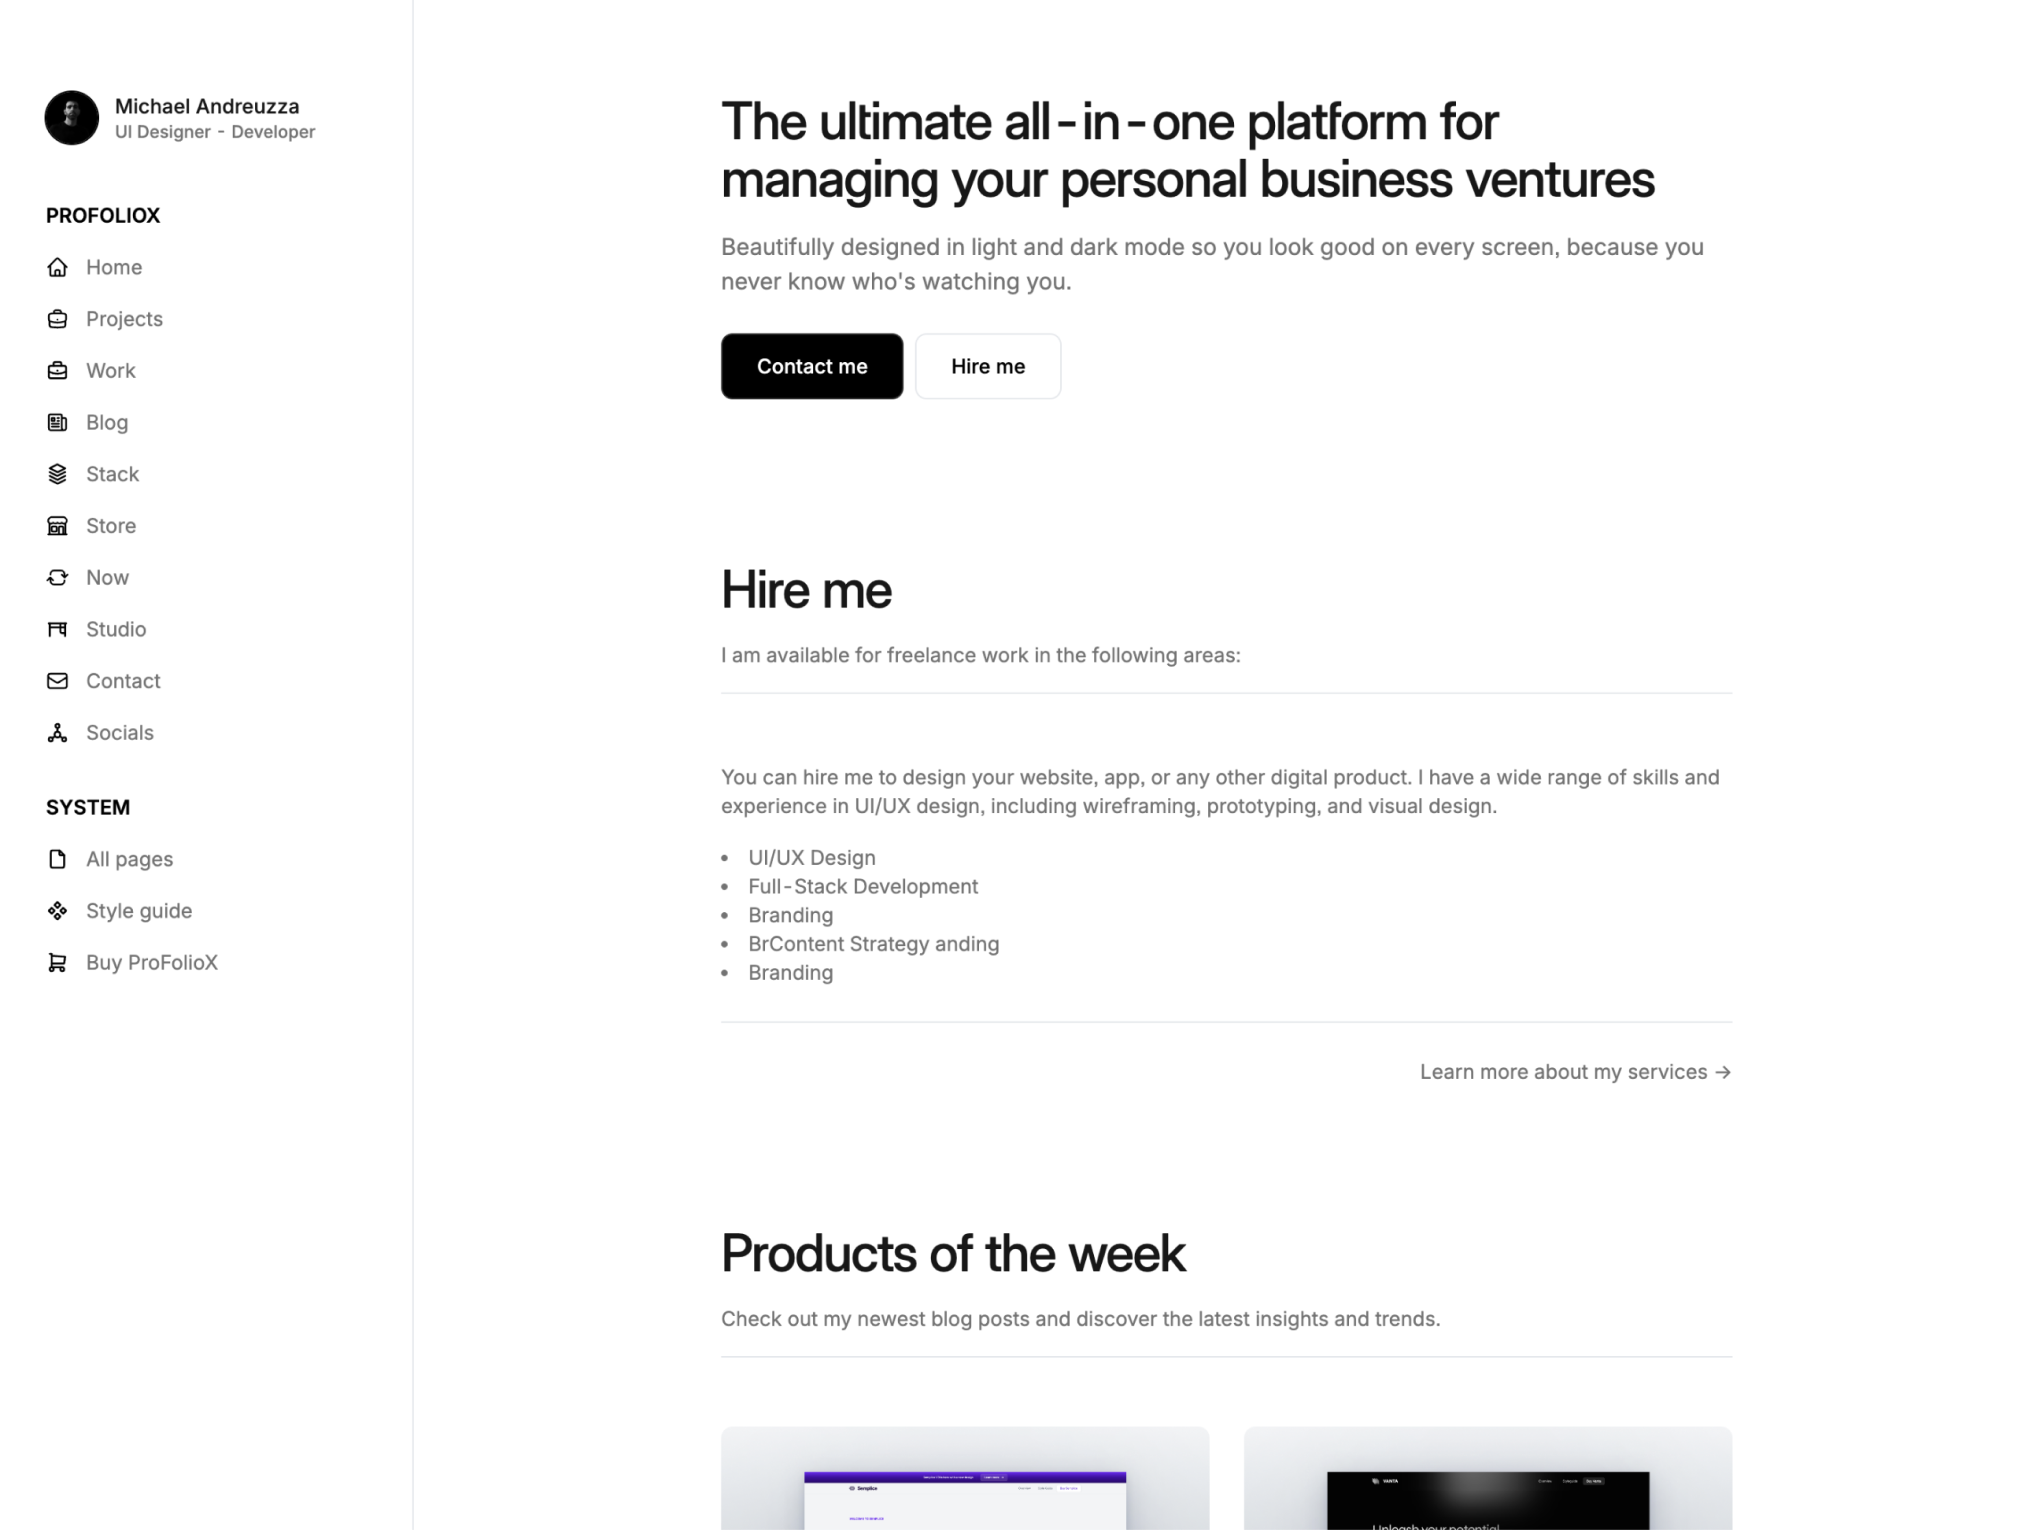Click the Now navigation menu item
Image resolution: width=2040 pixels, height=1530 pixels.
108,575
